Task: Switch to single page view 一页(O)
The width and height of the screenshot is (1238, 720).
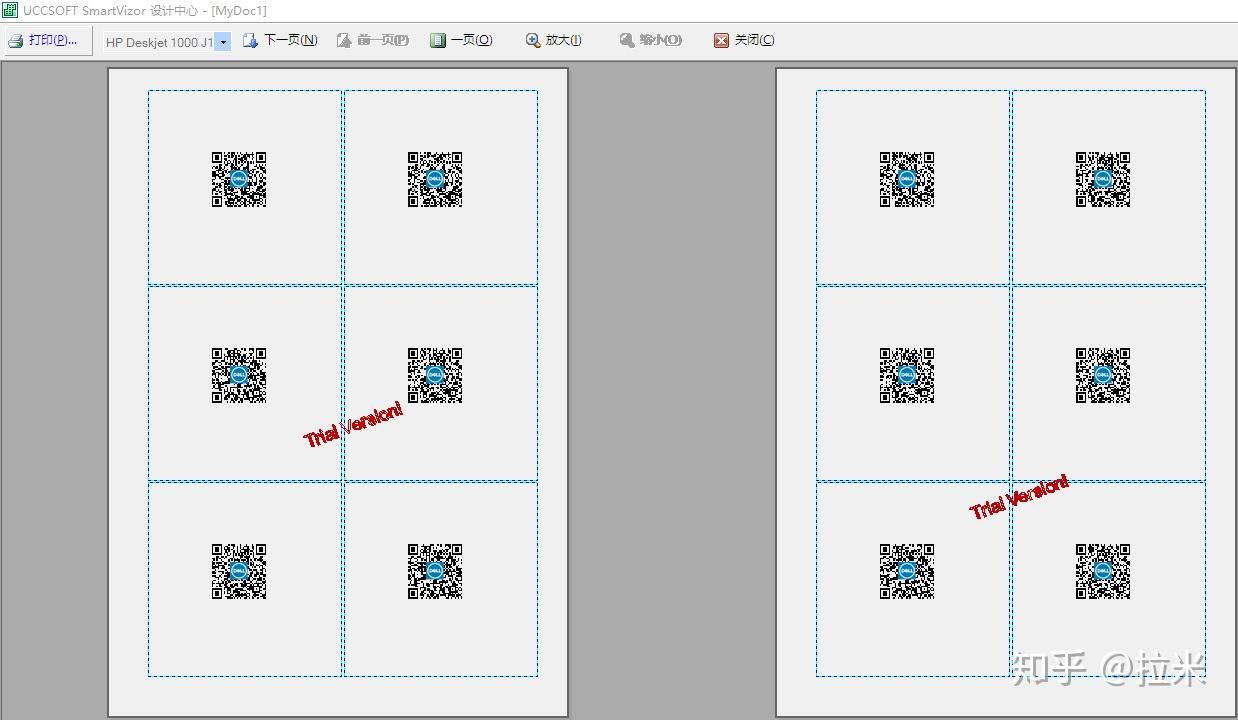Action: (461, 41)
